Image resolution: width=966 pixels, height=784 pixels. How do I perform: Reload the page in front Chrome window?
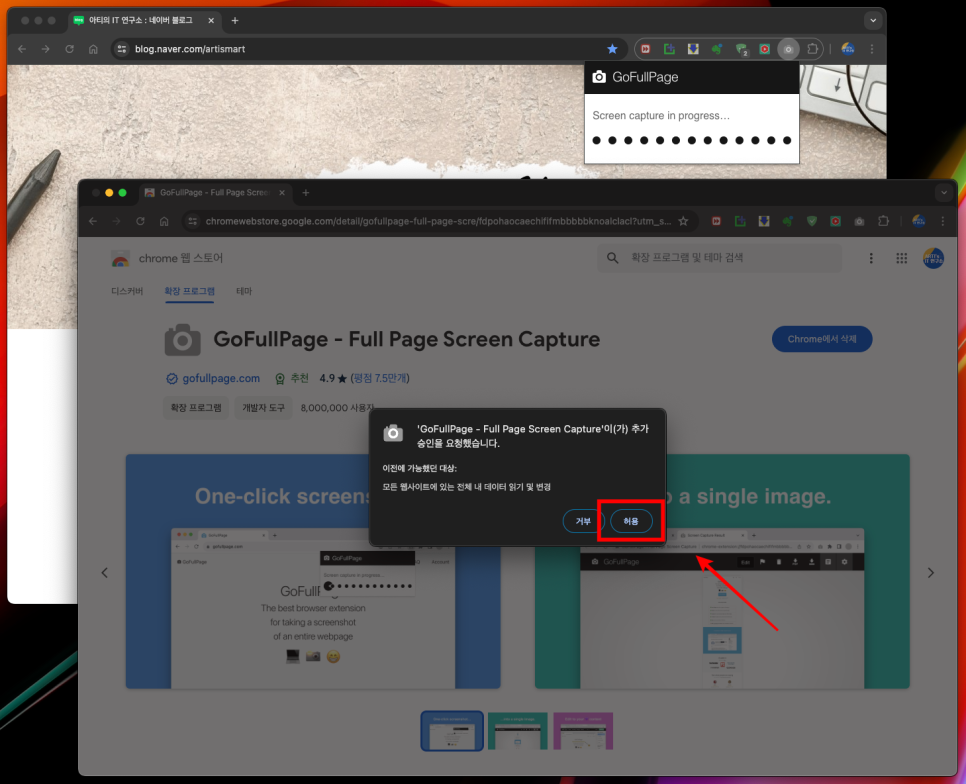click(x=140, y=221)
